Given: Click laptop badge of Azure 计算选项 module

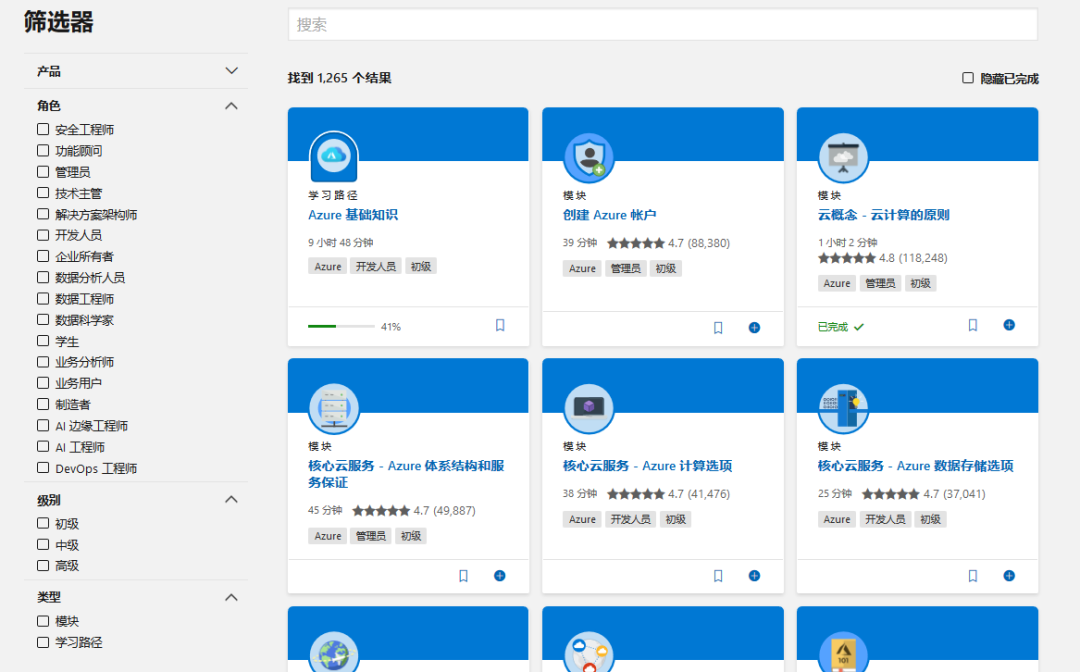Looking at the screenshot, I should (x=589, y=408).
